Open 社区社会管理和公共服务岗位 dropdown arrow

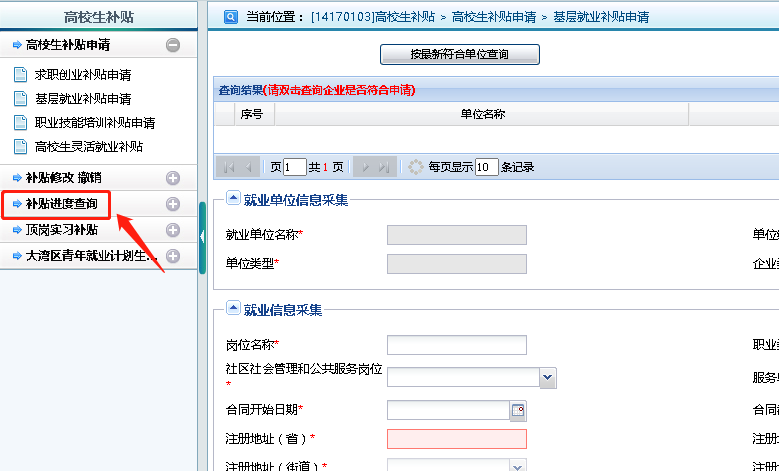pos(547,378)
